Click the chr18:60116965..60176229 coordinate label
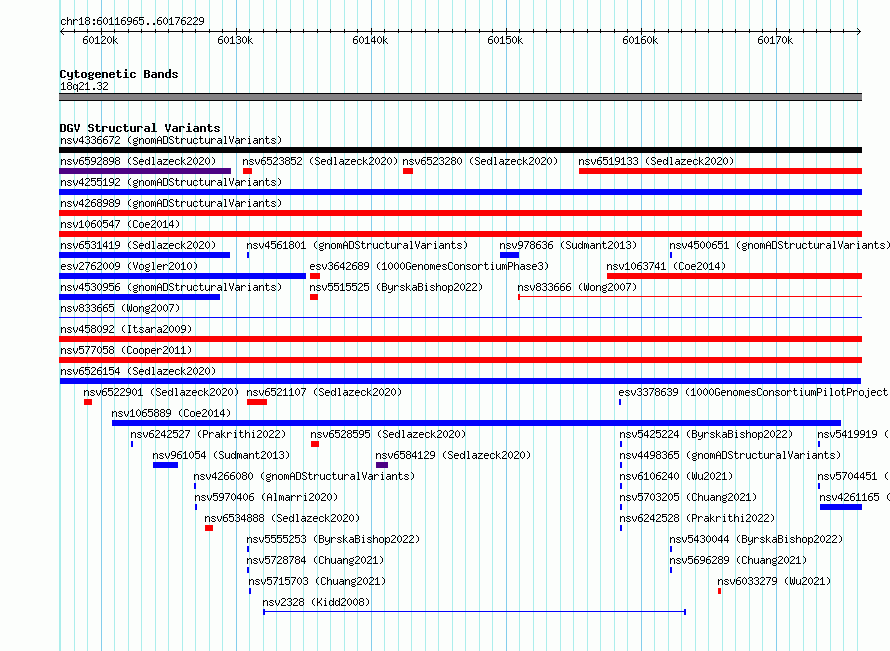The width and height of the screenshot is (890, 651). click(132, 21)
